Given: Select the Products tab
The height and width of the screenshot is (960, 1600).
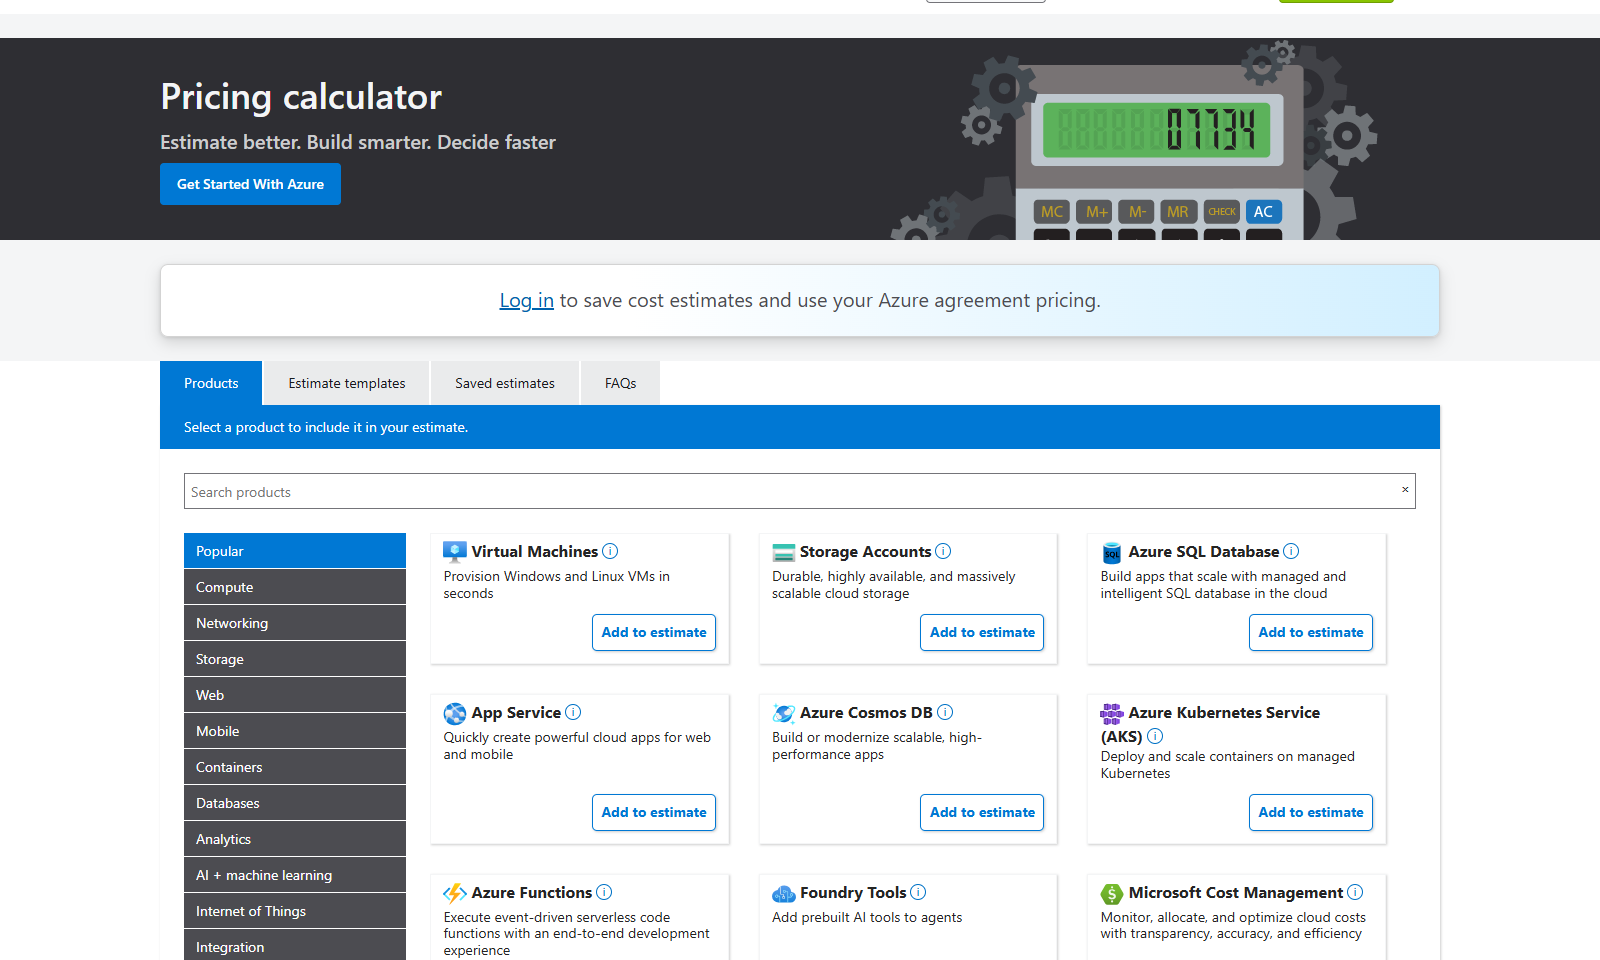Looking at the screenshot, I should coord(211,383).
